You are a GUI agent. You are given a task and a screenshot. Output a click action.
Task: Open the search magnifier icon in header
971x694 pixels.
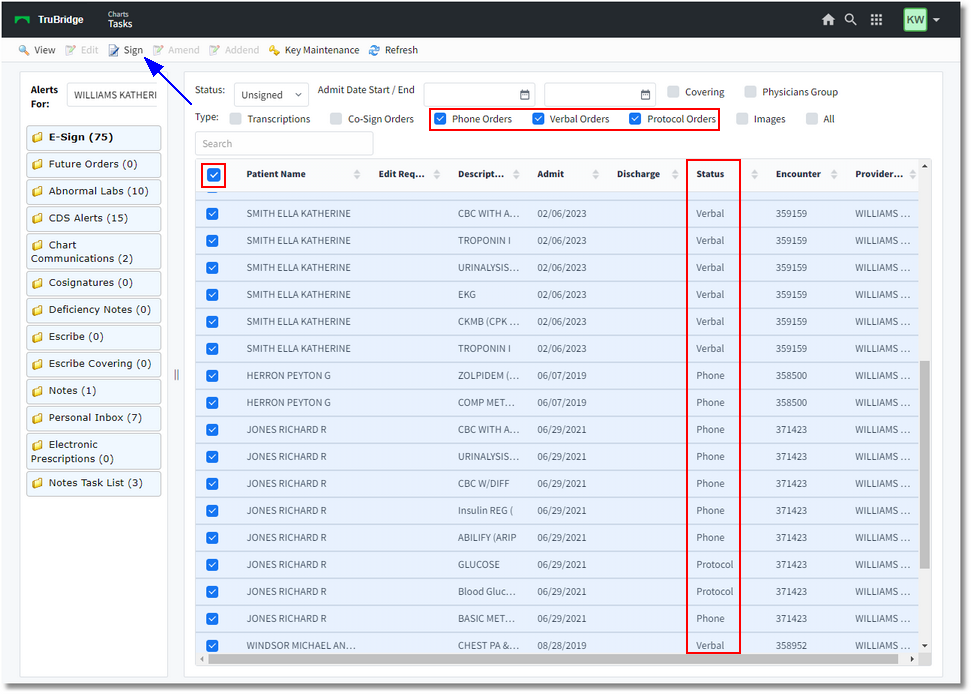(x=851, y=20)
